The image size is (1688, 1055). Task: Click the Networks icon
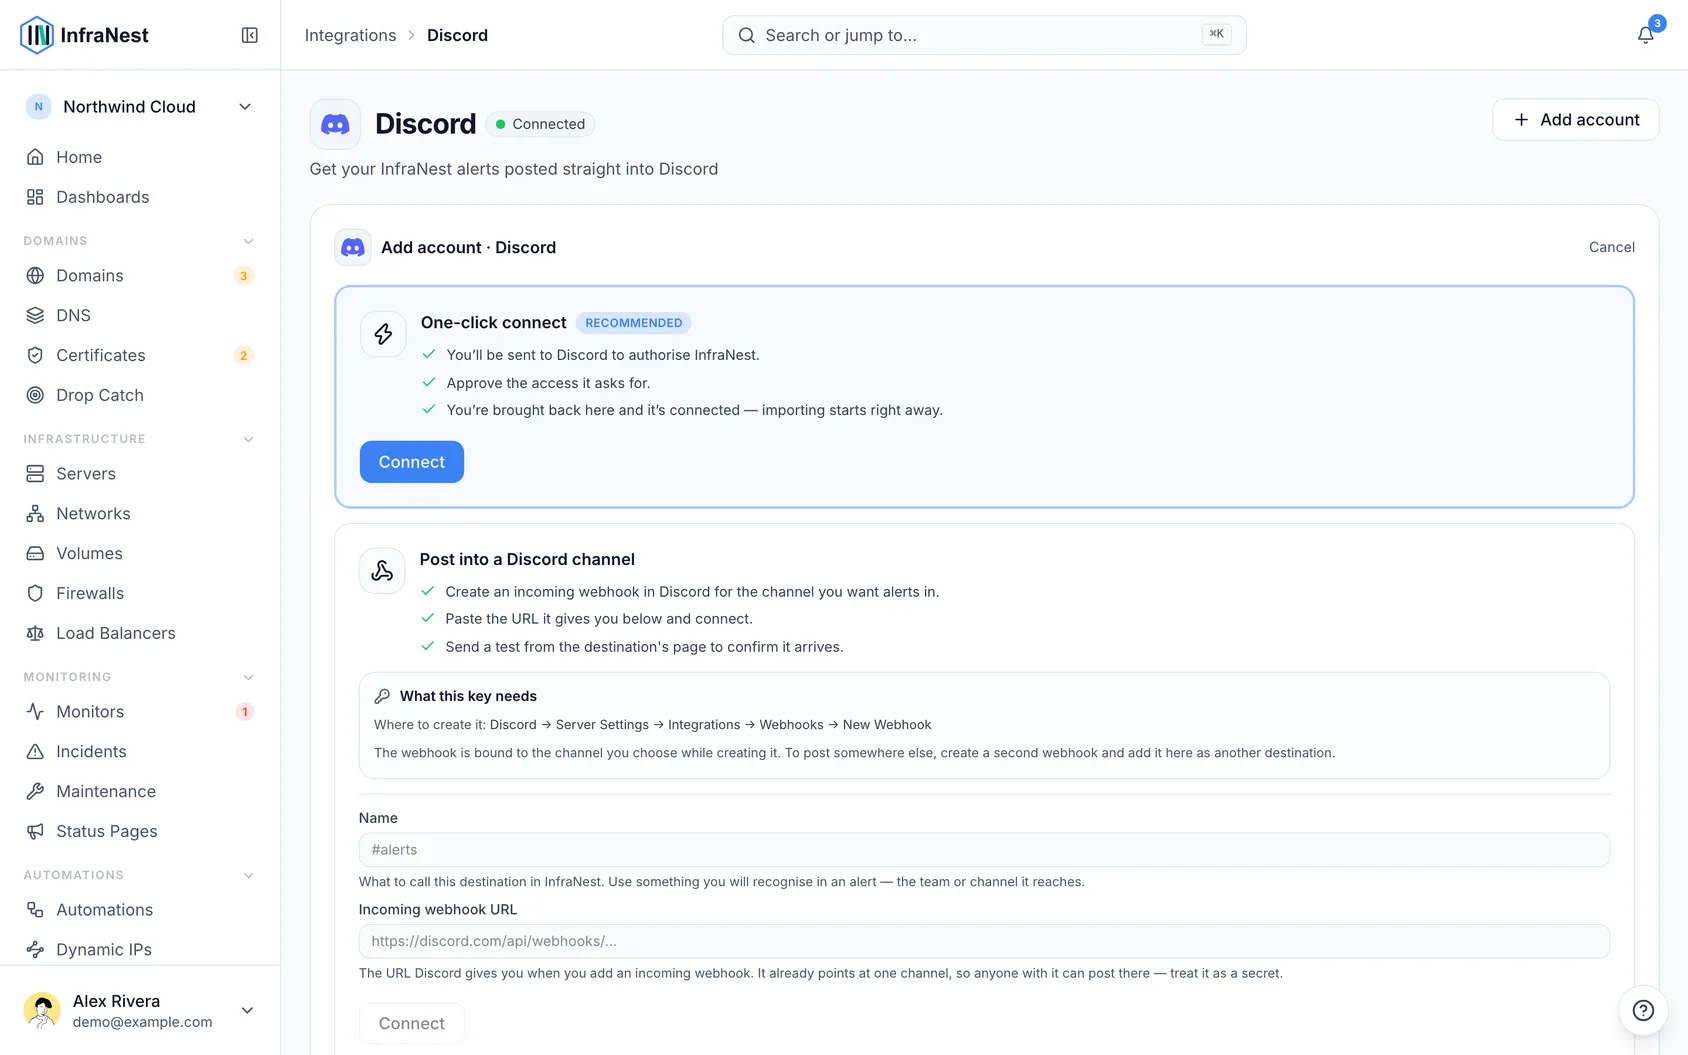[35, 513]
